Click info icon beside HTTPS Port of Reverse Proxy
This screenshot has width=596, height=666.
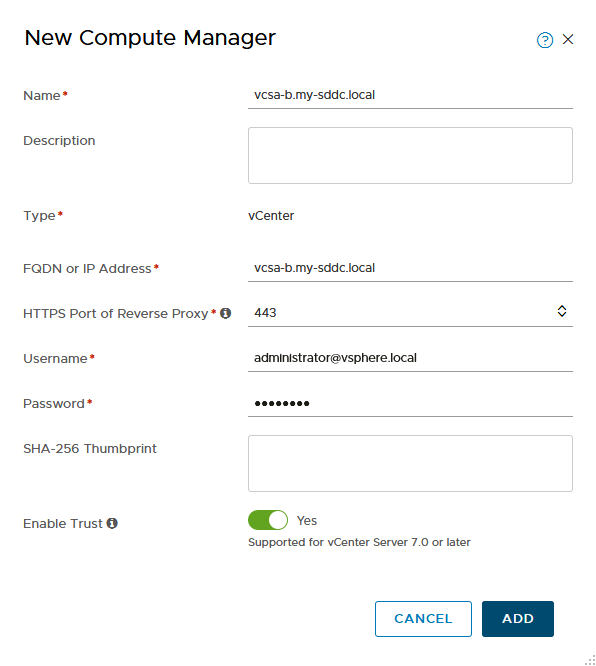point(226,313)
